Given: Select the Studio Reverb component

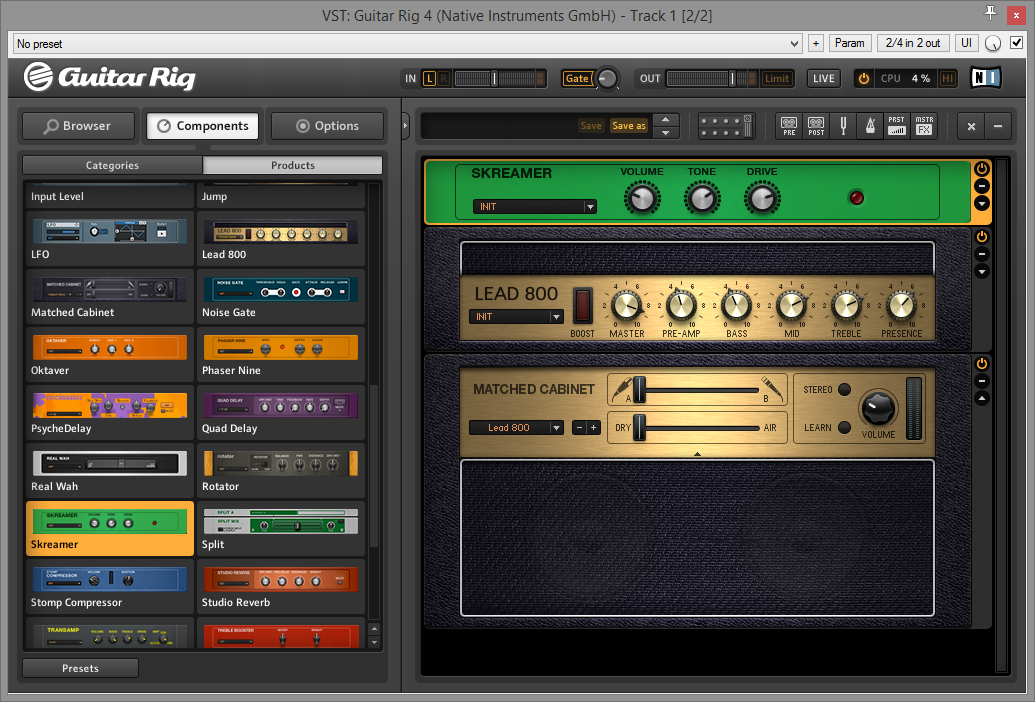Looking at the screenshot, I should 281,587.
